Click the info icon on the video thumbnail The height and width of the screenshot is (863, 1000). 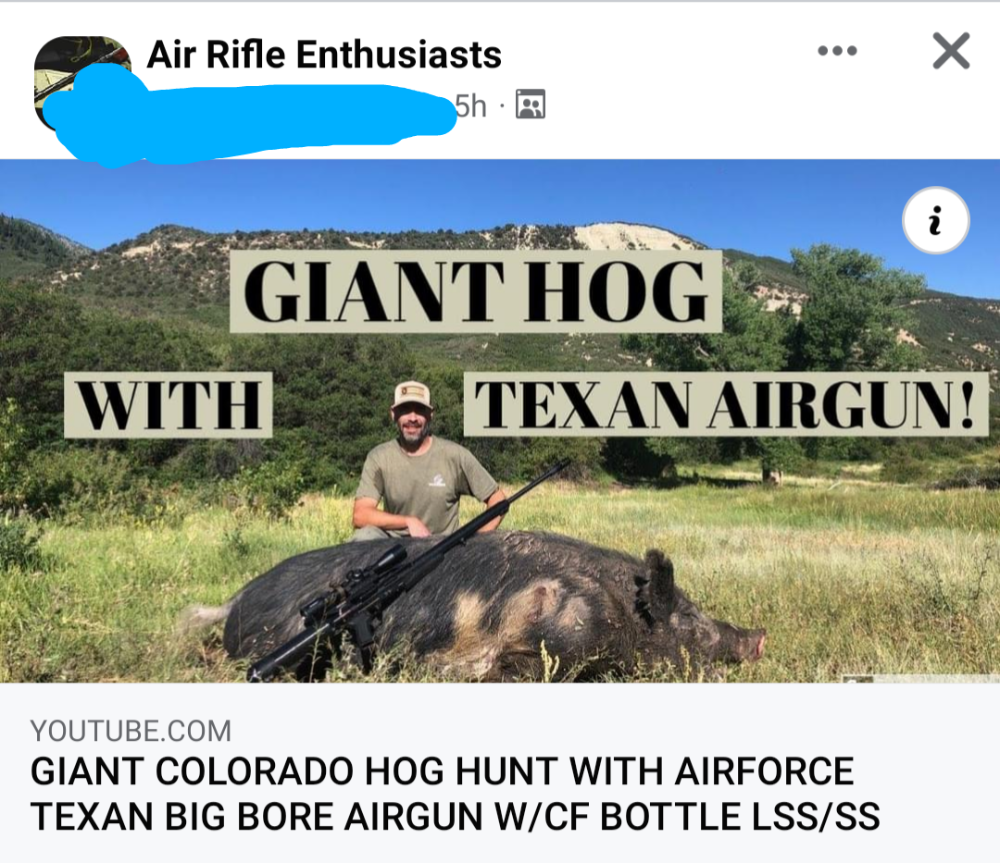[936, 221]
